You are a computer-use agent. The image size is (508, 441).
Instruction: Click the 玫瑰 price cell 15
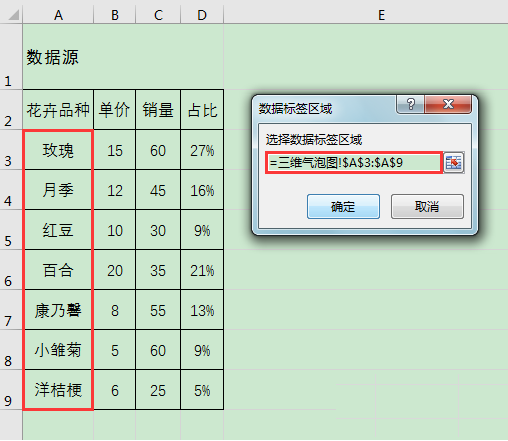pos(115,150)
